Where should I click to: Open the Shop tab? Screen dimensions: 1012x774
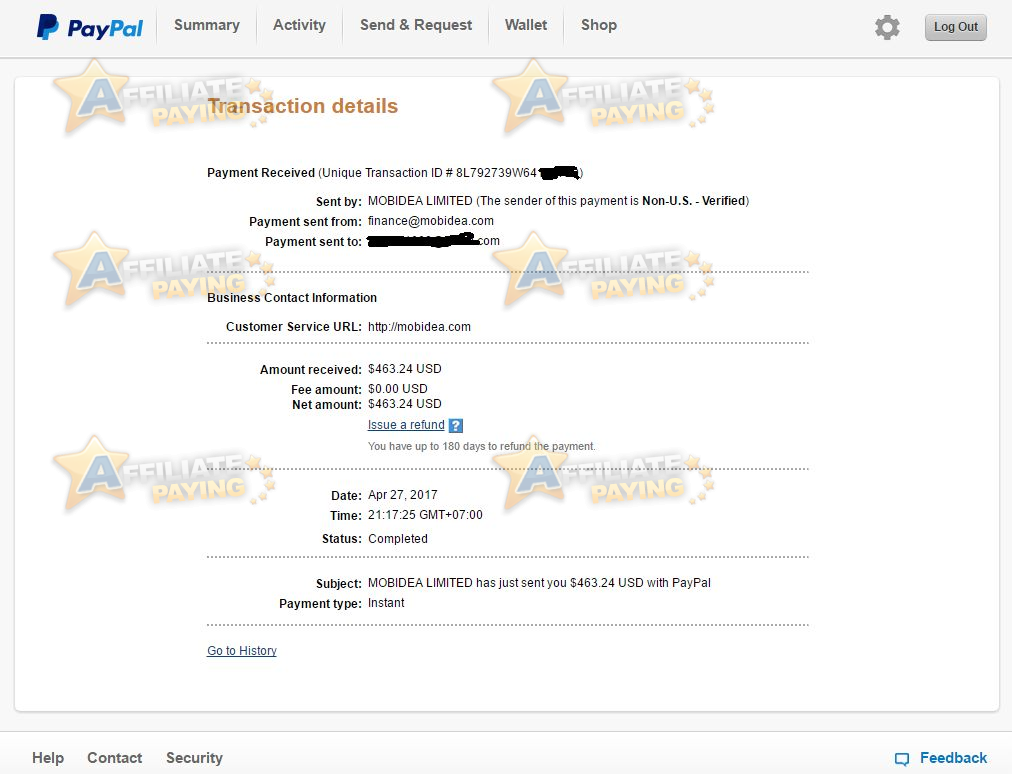(x=599, y=25)
